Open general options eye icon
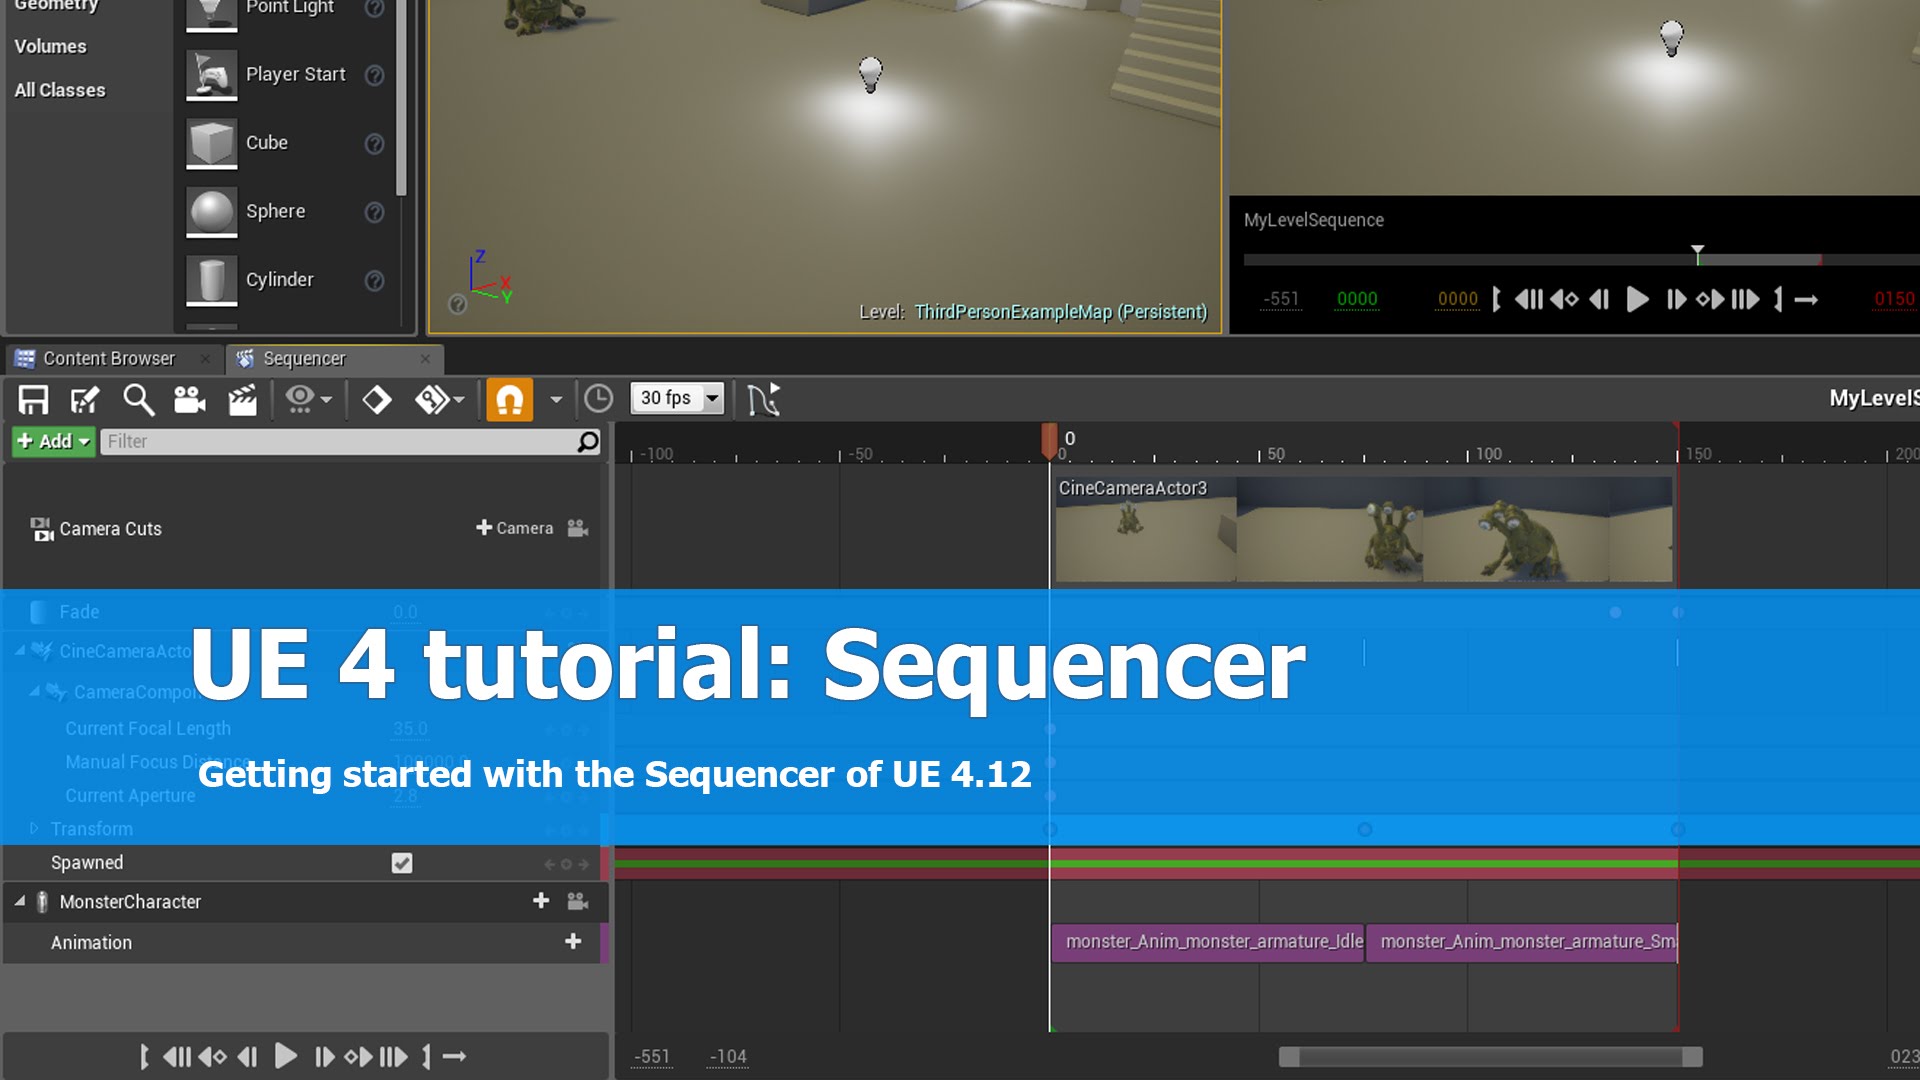This screenshot has width=1920, height=1080. click(x=299, y=400)
